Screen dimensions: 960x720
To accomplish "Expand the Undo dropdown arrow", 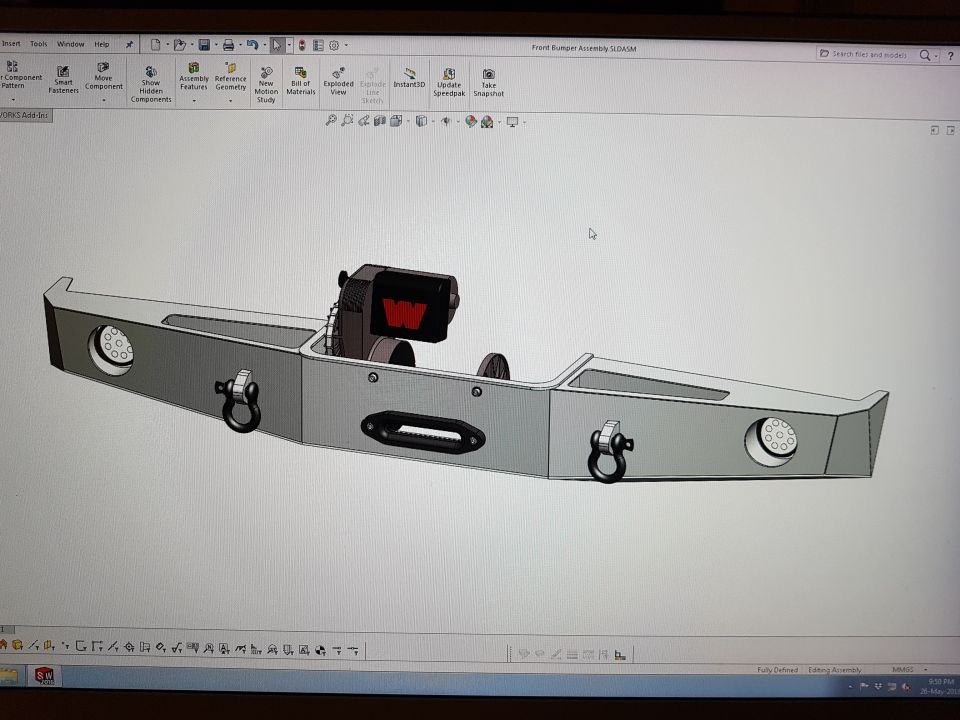I will 264,45.
